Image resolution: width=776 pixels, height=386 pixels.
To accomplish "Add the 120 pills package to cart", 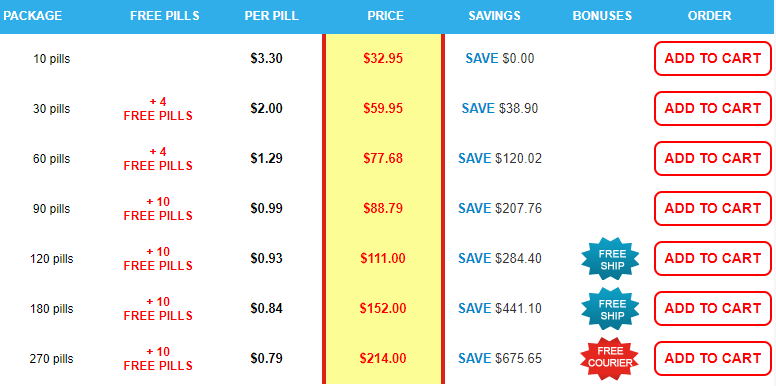I will click(x=713, y=258).
